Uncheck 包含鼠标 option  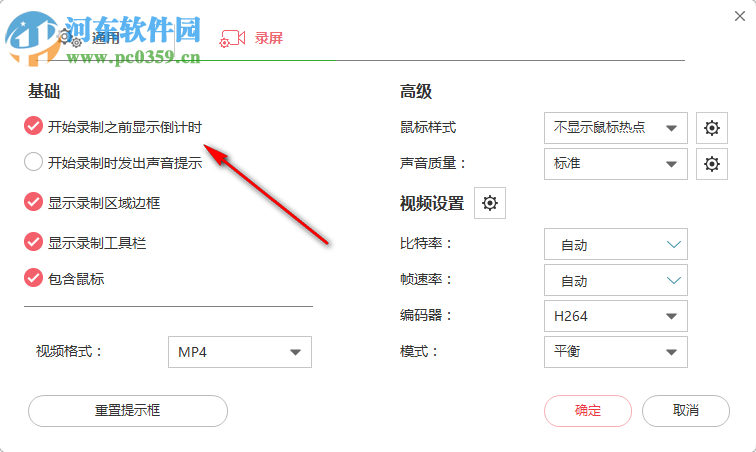[33, 277]
